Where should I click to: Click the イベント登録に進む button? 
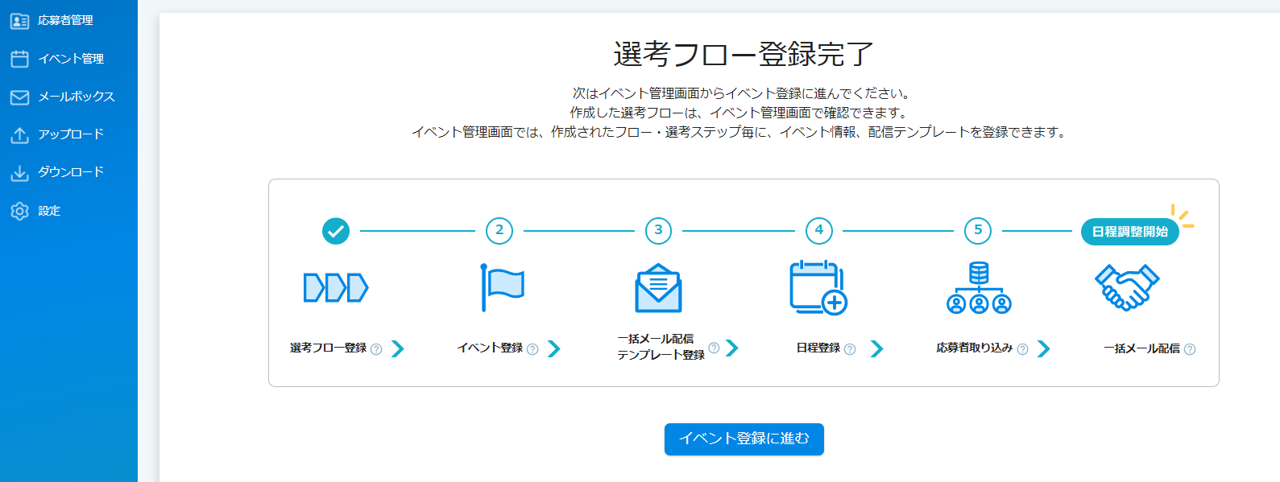point(744,439)
